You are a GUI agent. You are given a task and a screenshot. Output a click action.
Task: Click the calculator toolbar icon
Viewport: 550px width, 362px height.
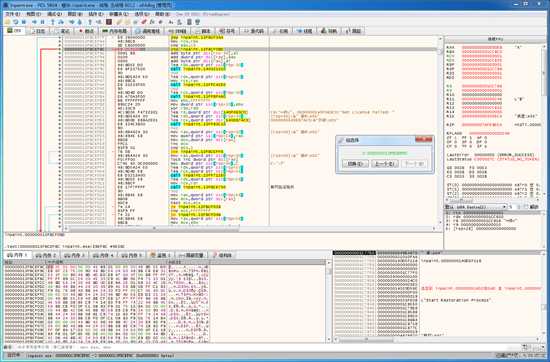(189, 22)
